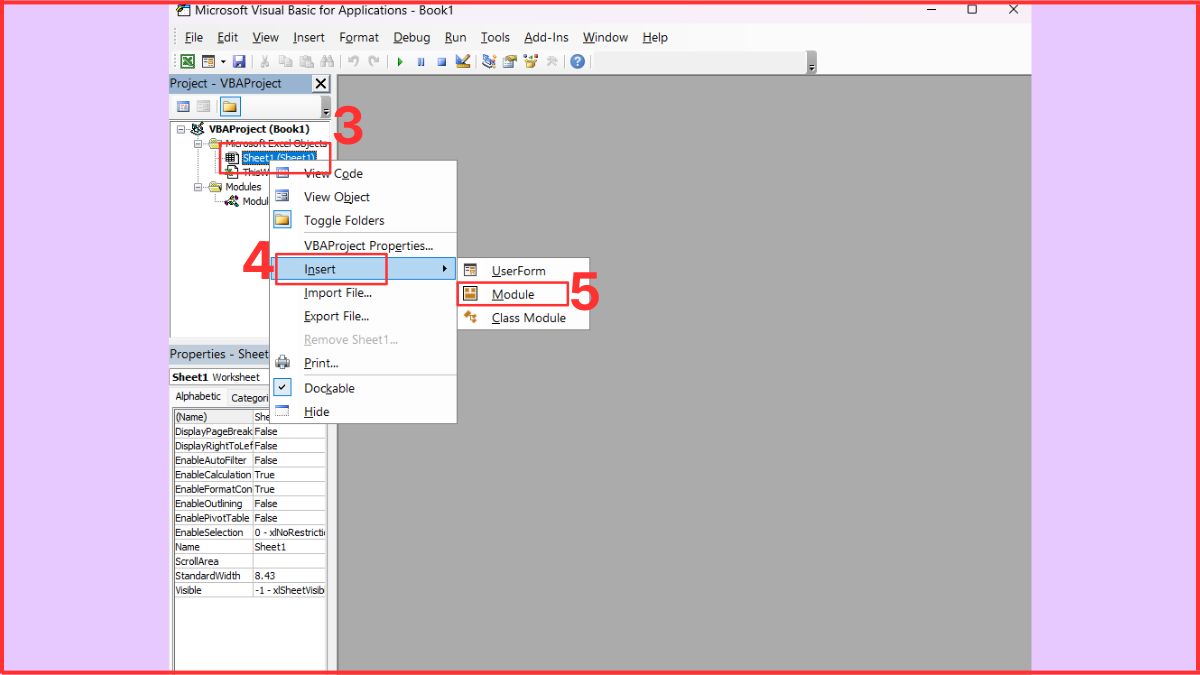Select Module from the Insert submenu
Screen dimensions: 1200x675
coord(512,294)
